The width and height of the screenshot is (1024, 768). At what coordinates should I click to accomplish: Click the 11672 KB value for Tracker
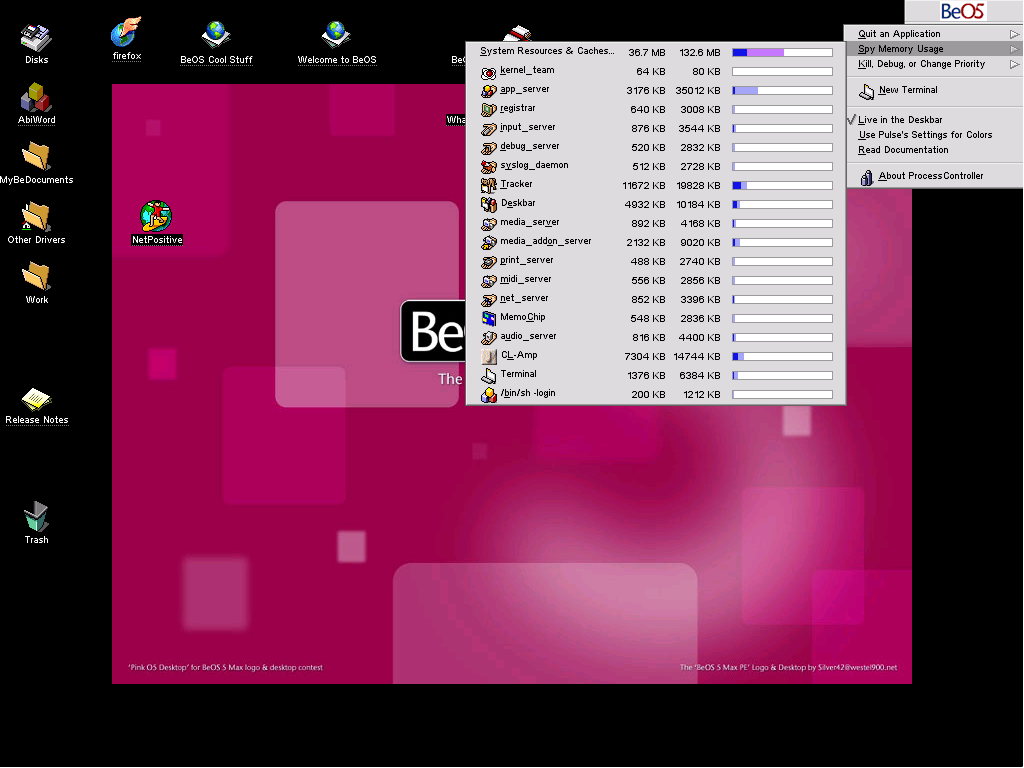644,186
